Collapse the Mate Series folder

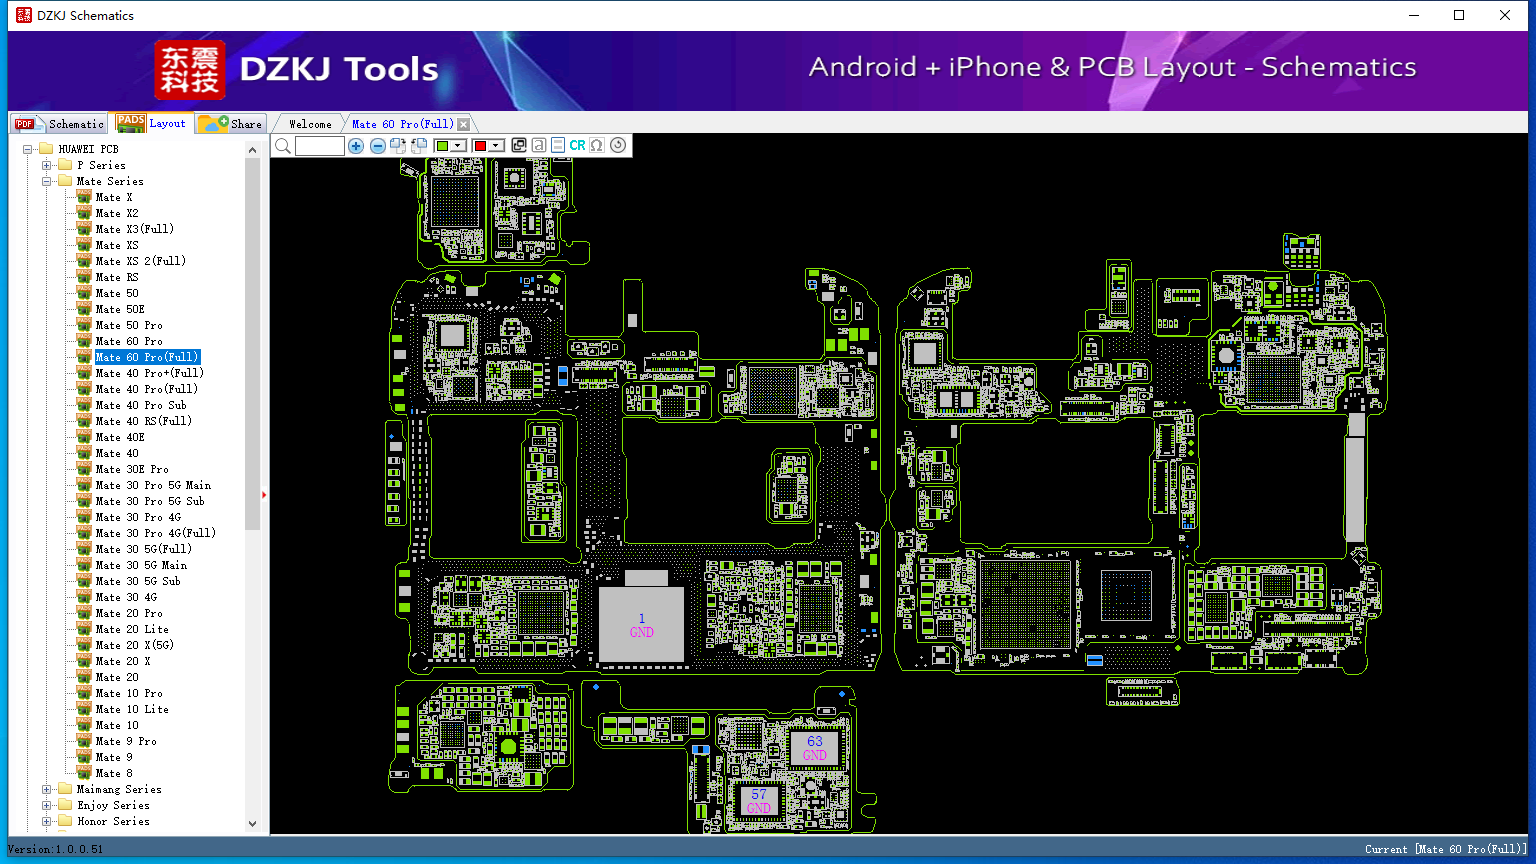pos(46,181)
